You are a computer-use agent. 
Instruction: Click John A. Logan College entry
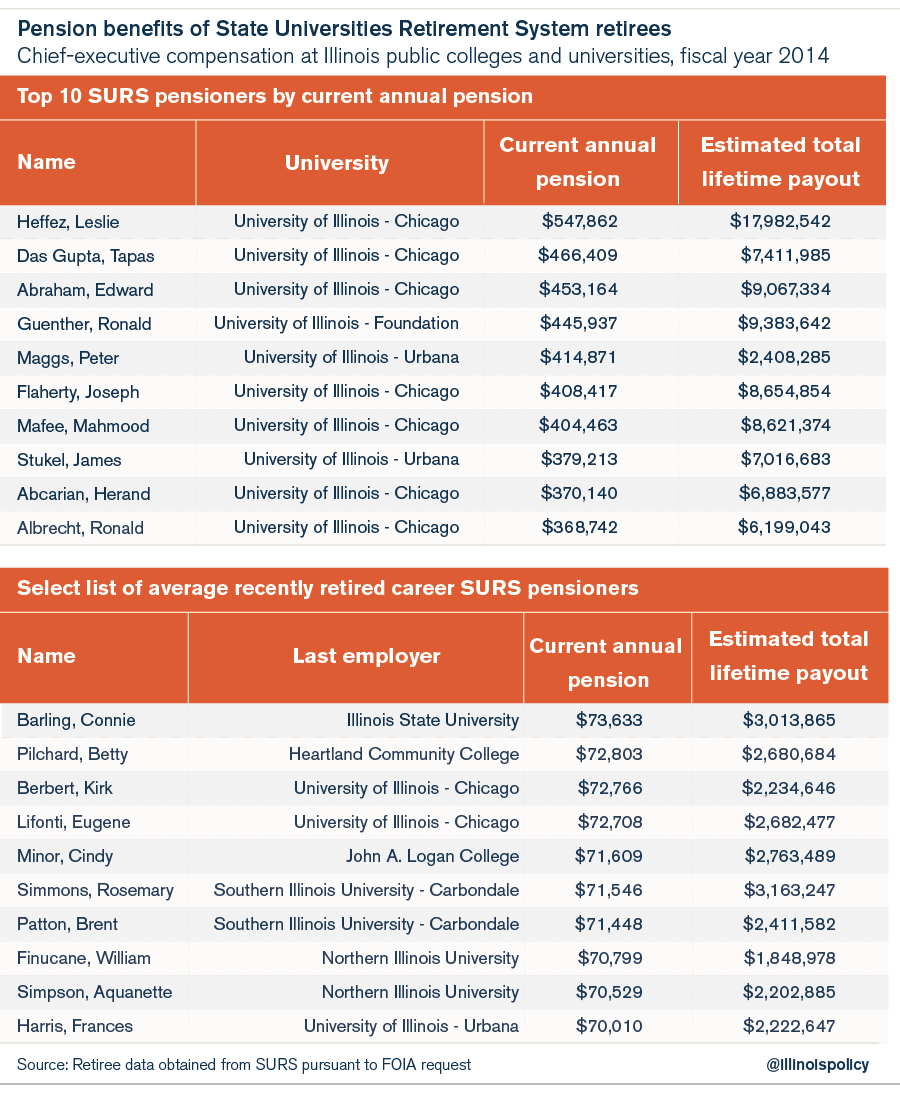point(433,856)
